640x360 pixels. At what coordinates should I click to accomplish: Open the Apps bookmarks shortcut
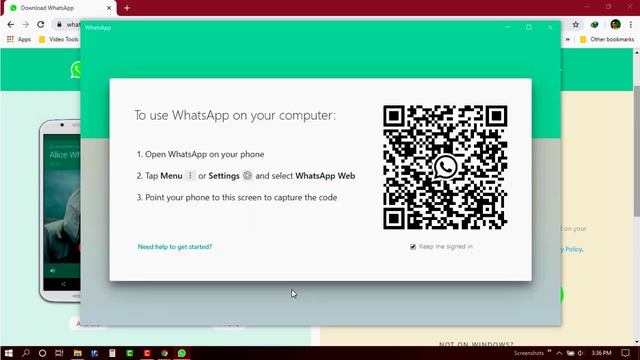pos(19,39)
